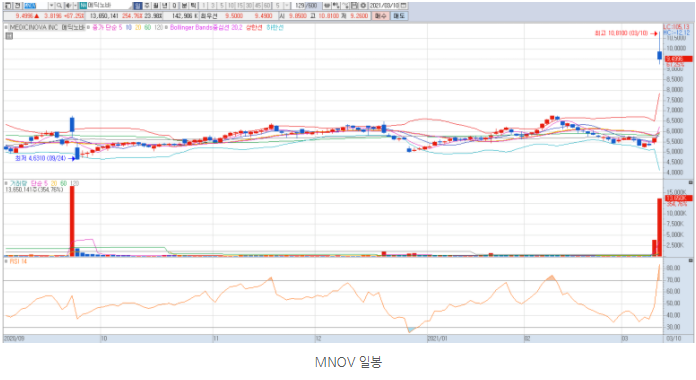This screenshot has height=380, width=696.
Task: Select the 30 interval button
Action: [249, 5]
